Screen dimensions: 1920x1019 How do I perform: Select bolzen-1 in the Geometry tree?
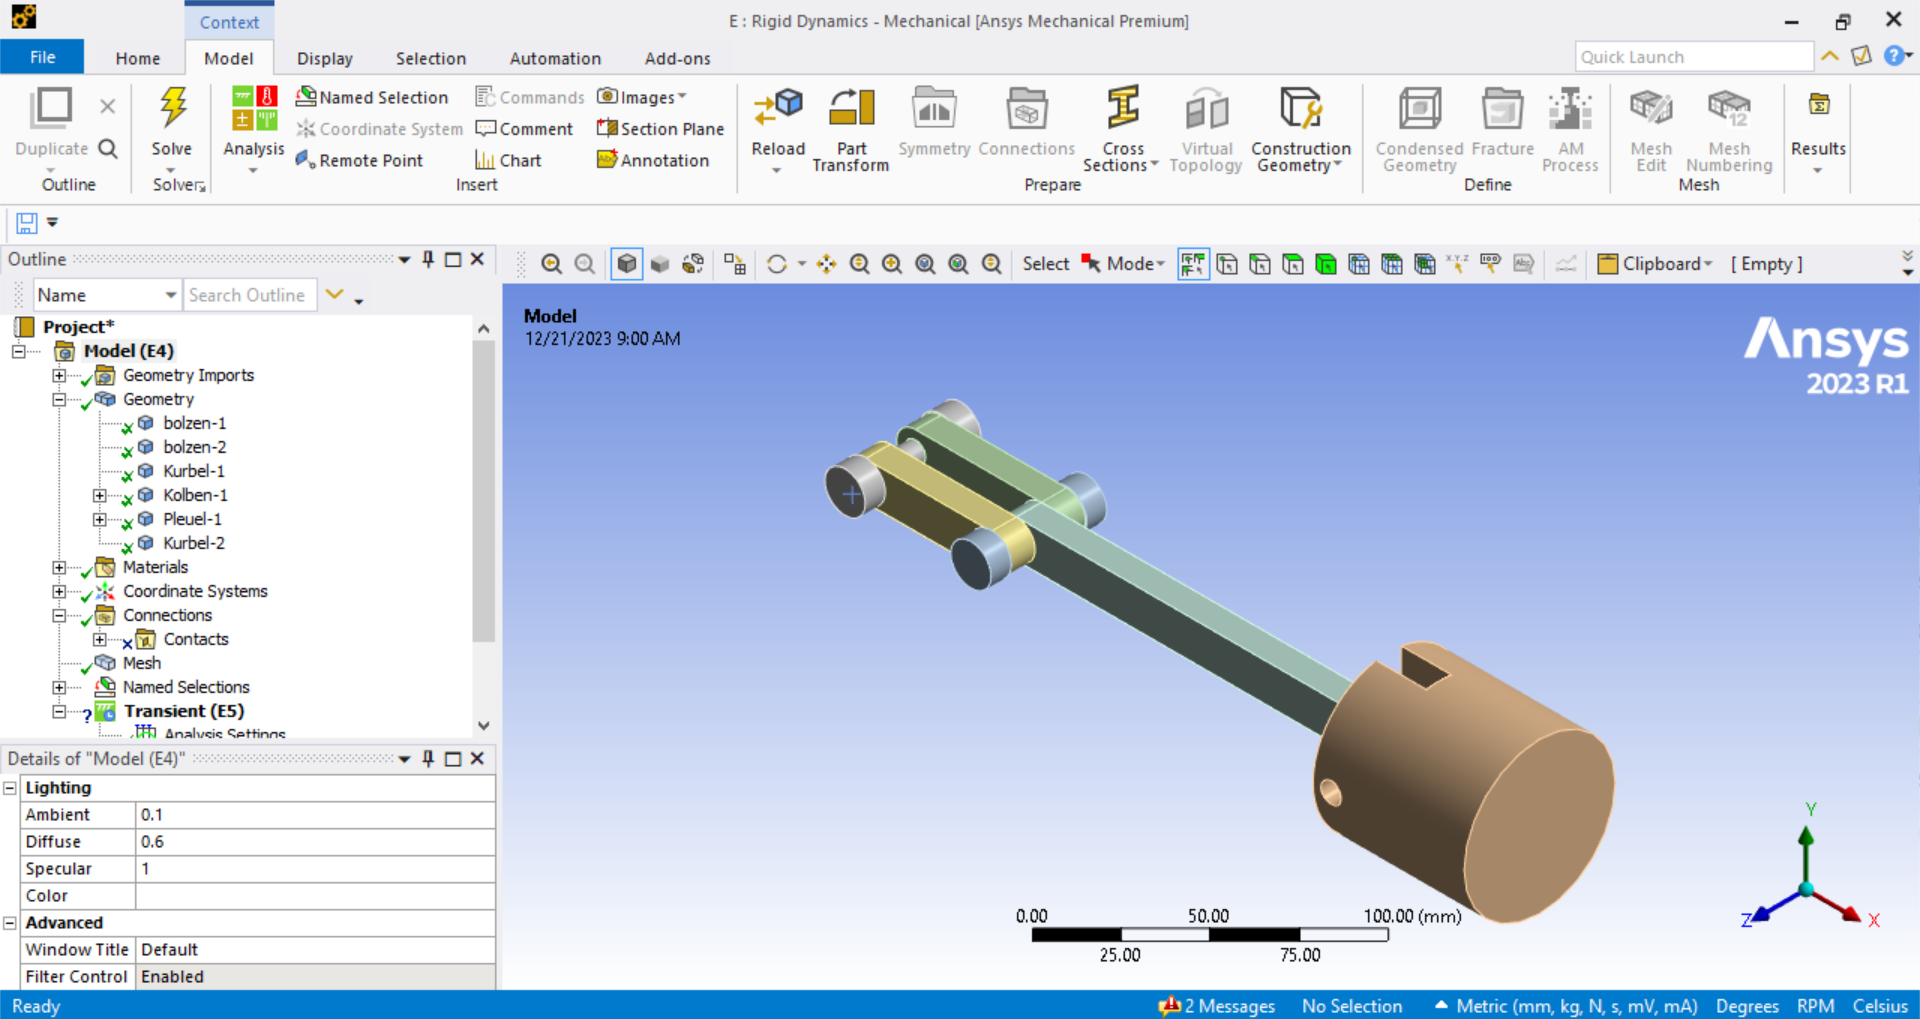[194, 423]
